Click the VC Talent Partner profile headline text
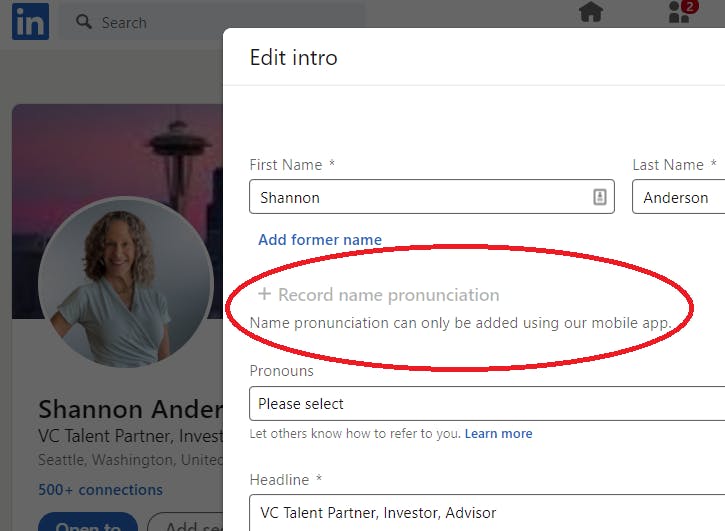Image resolution: width=725 pixels, height=531 pixels. (x=131, y=436)
